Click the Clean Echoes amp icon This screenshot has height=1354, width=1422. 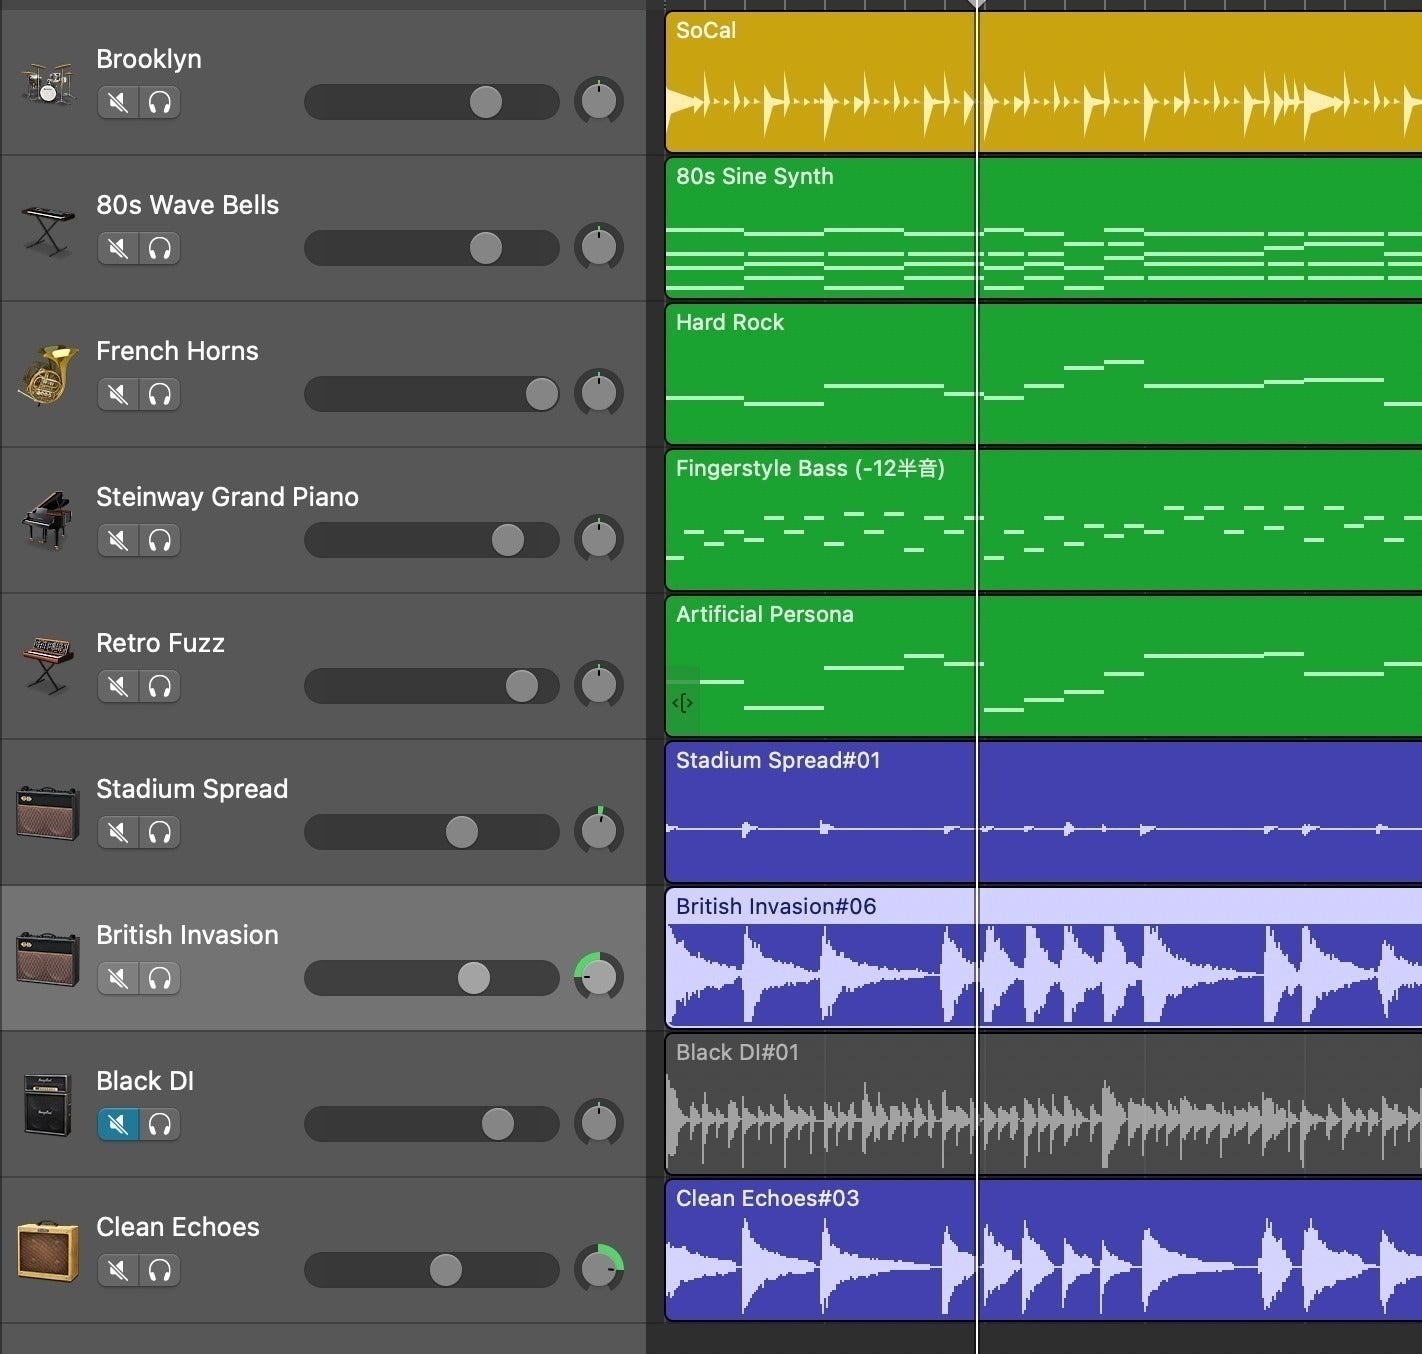pos(47,1250)
